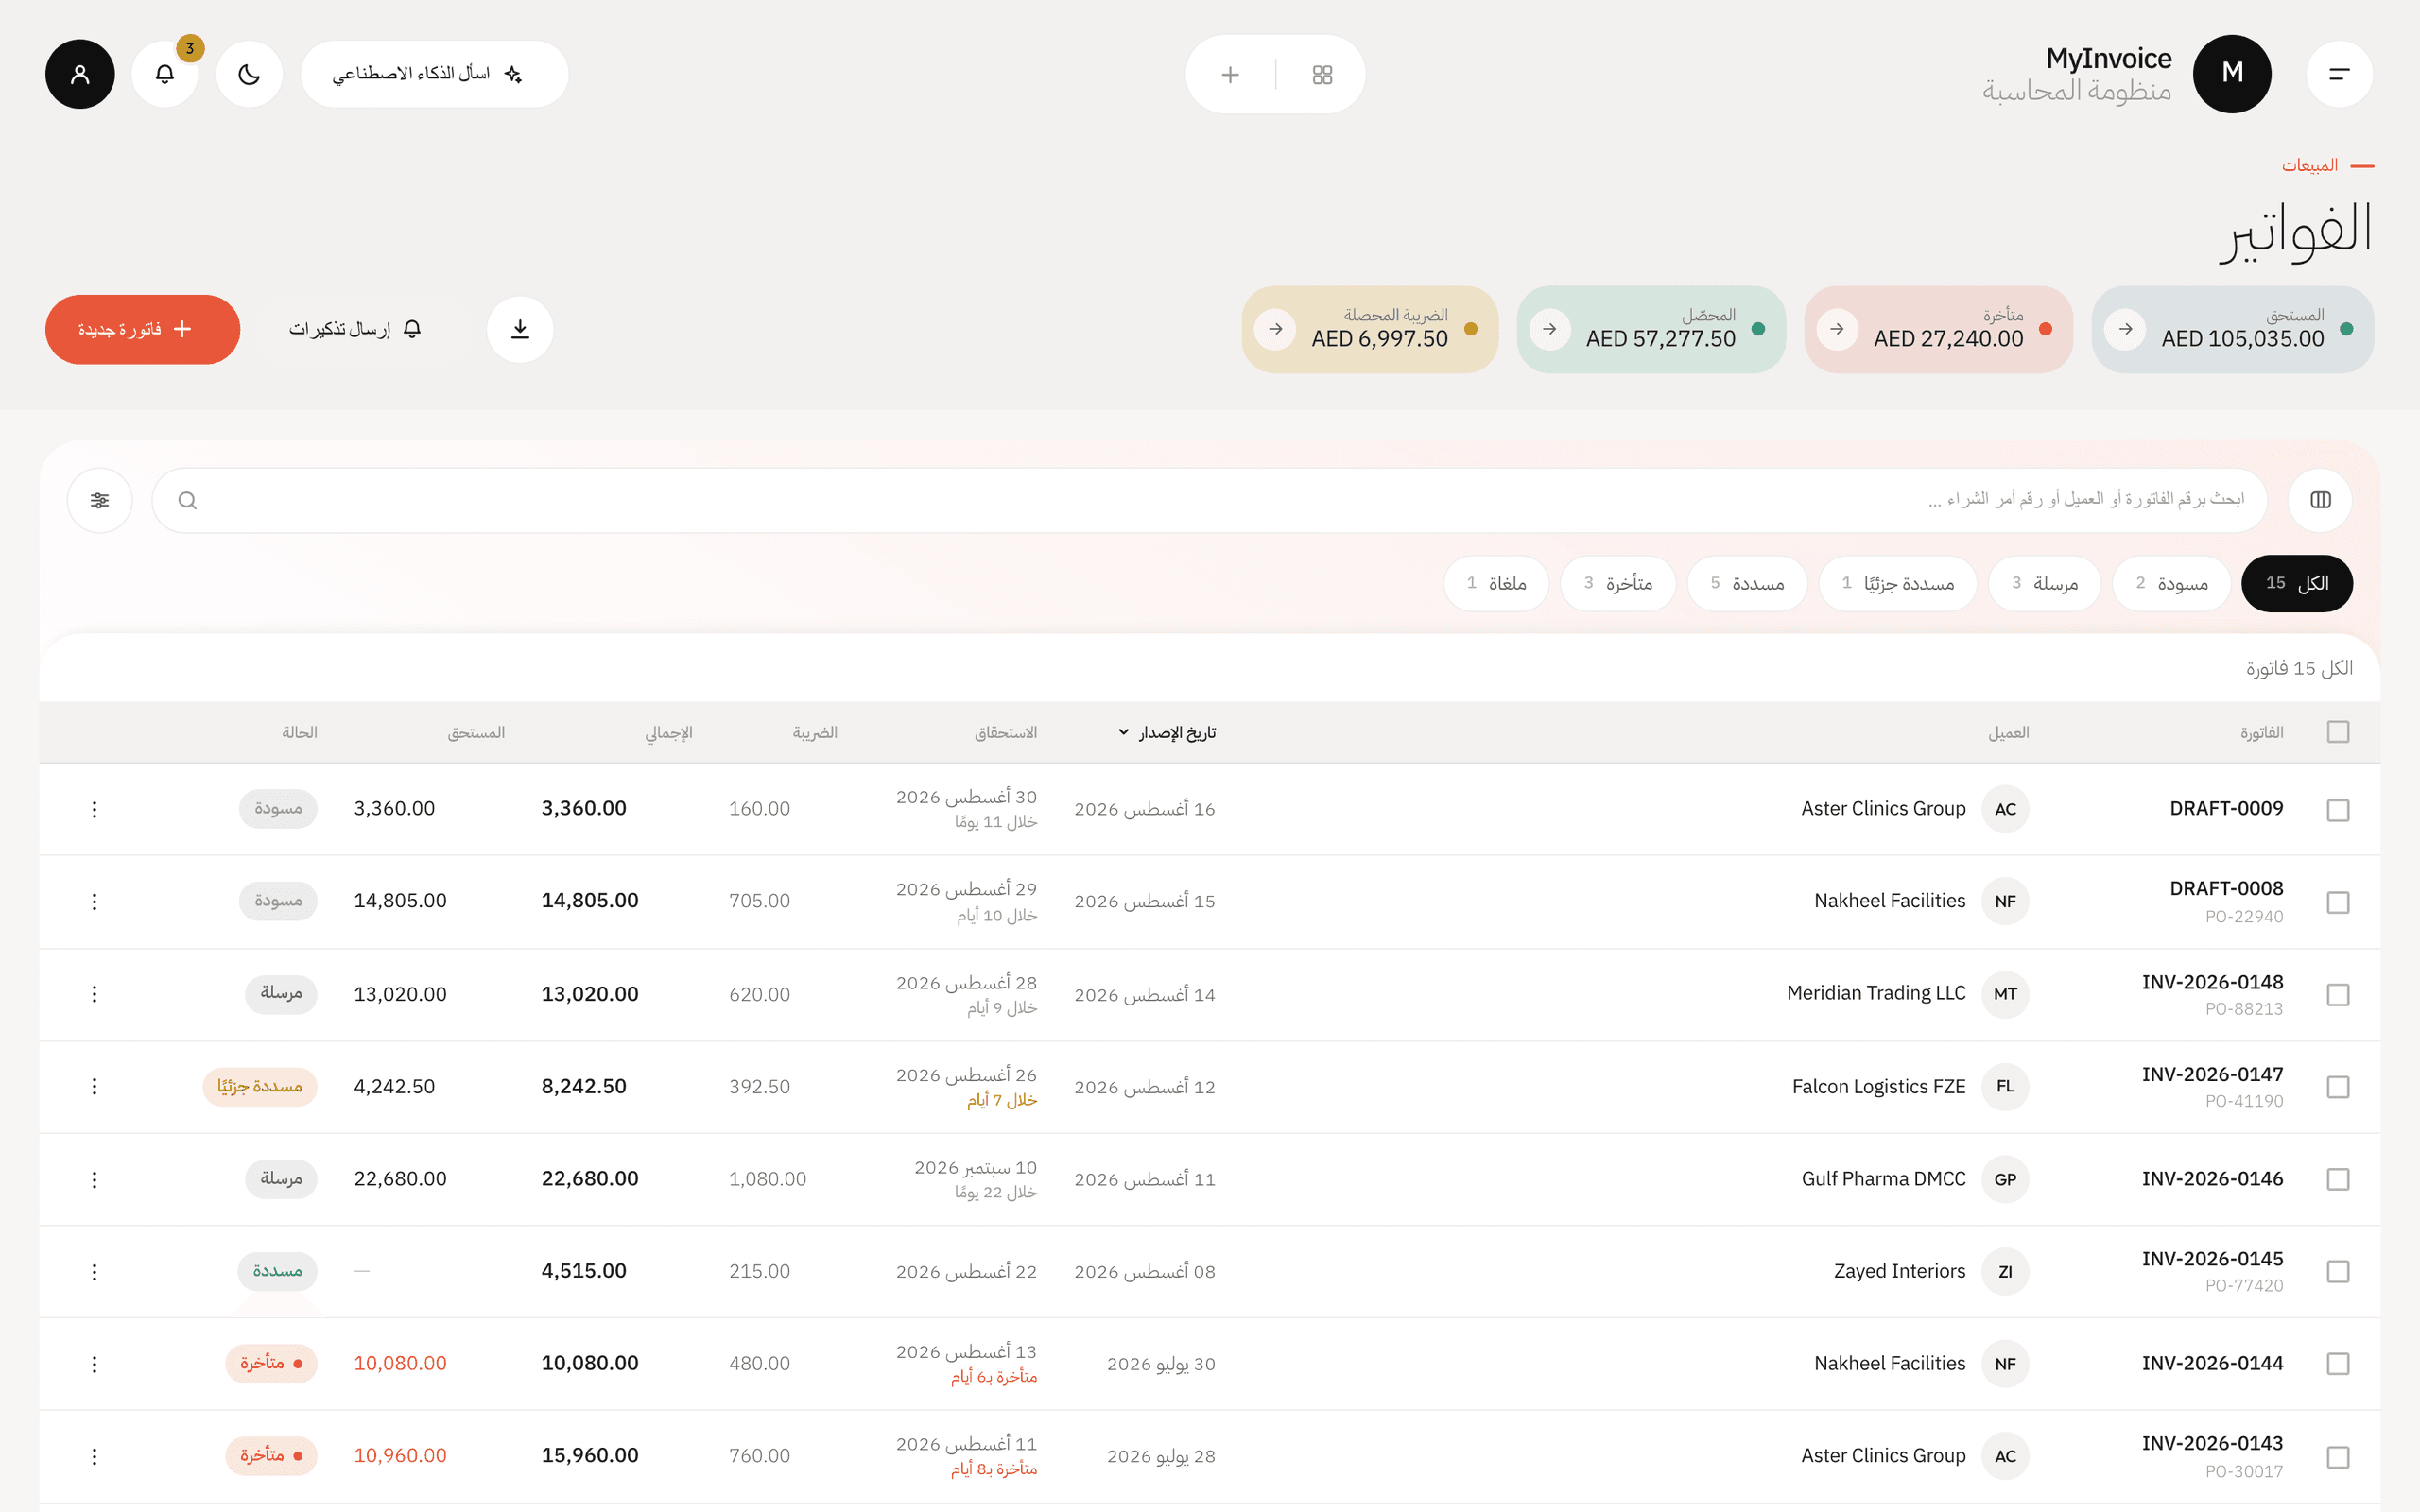Screen dimensions: 2420x1512
Task: Click اسأل الذكاء الاصطناعي AI button
Action: coord(434,74)
